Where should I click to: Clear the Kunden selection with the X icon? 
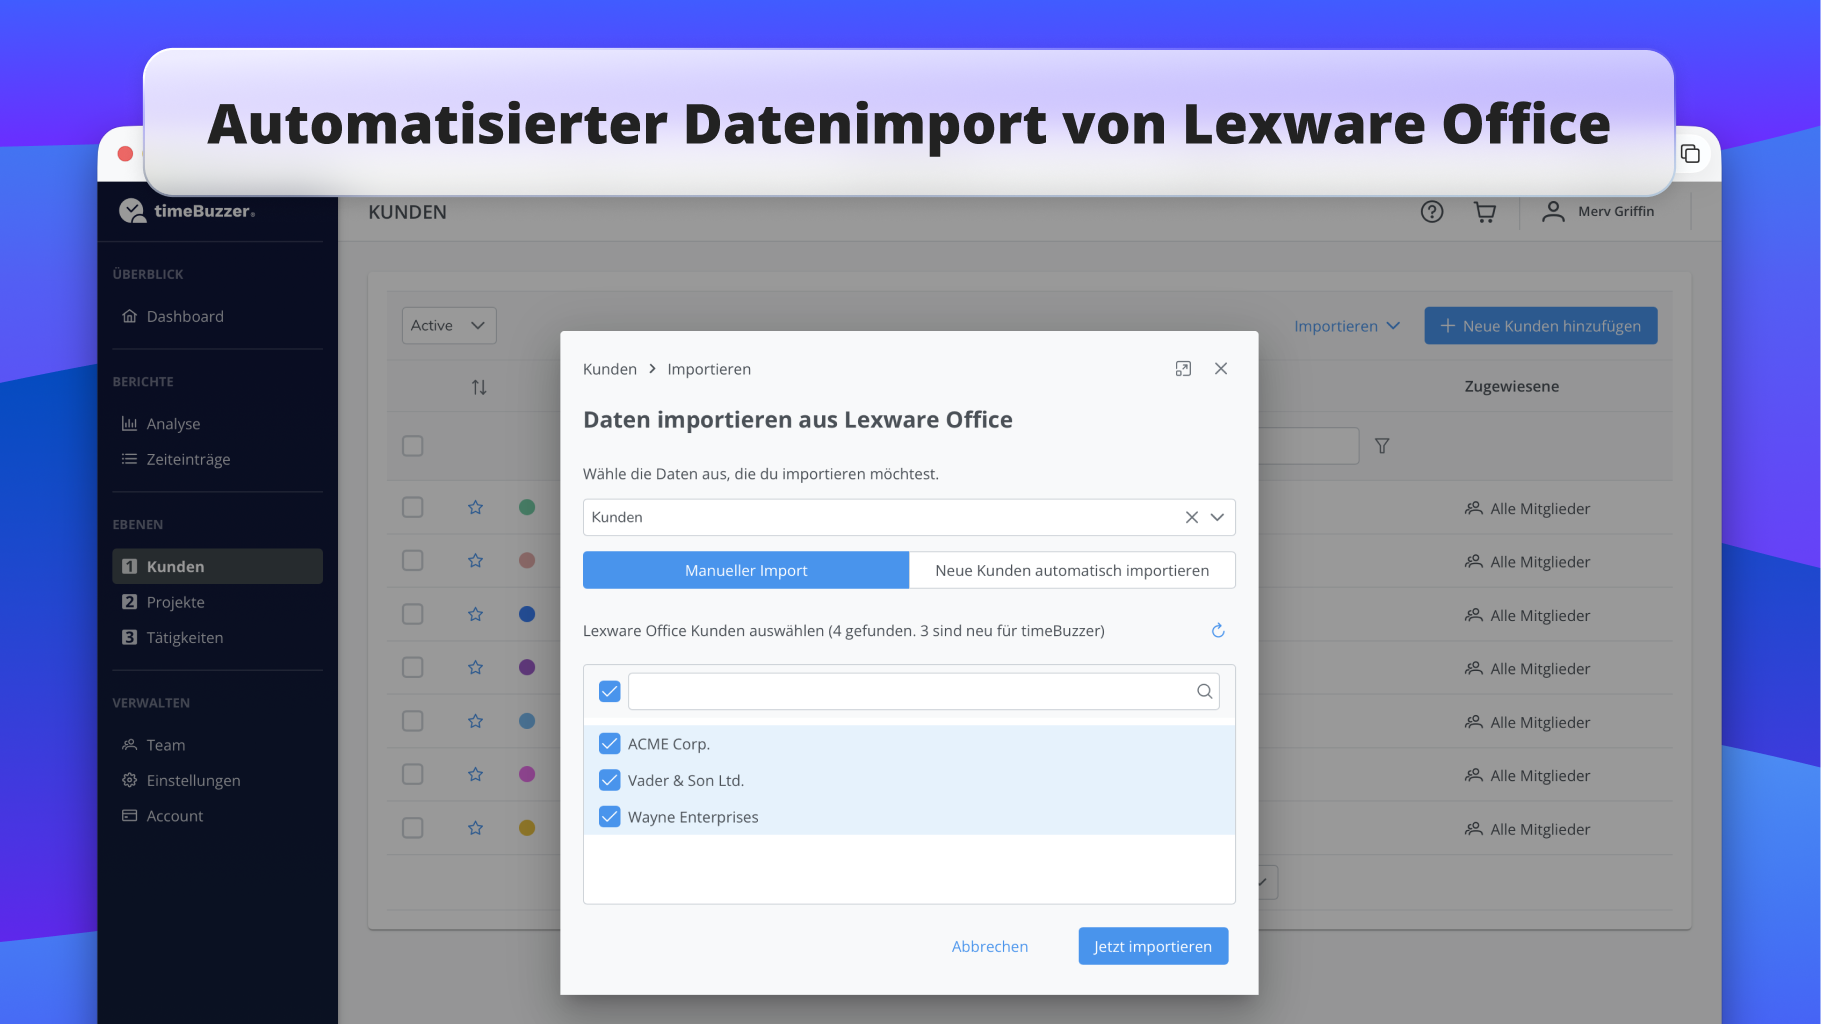coord(1191,517)
